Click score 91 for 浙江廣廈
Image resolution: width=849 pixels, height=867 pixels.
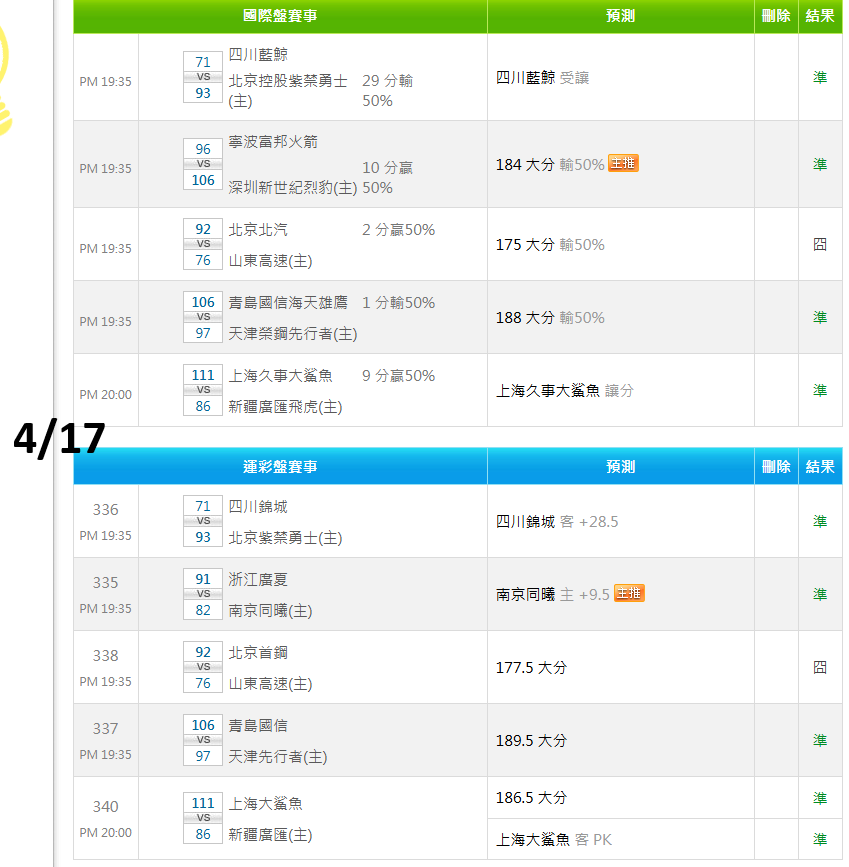pos(203,579)
